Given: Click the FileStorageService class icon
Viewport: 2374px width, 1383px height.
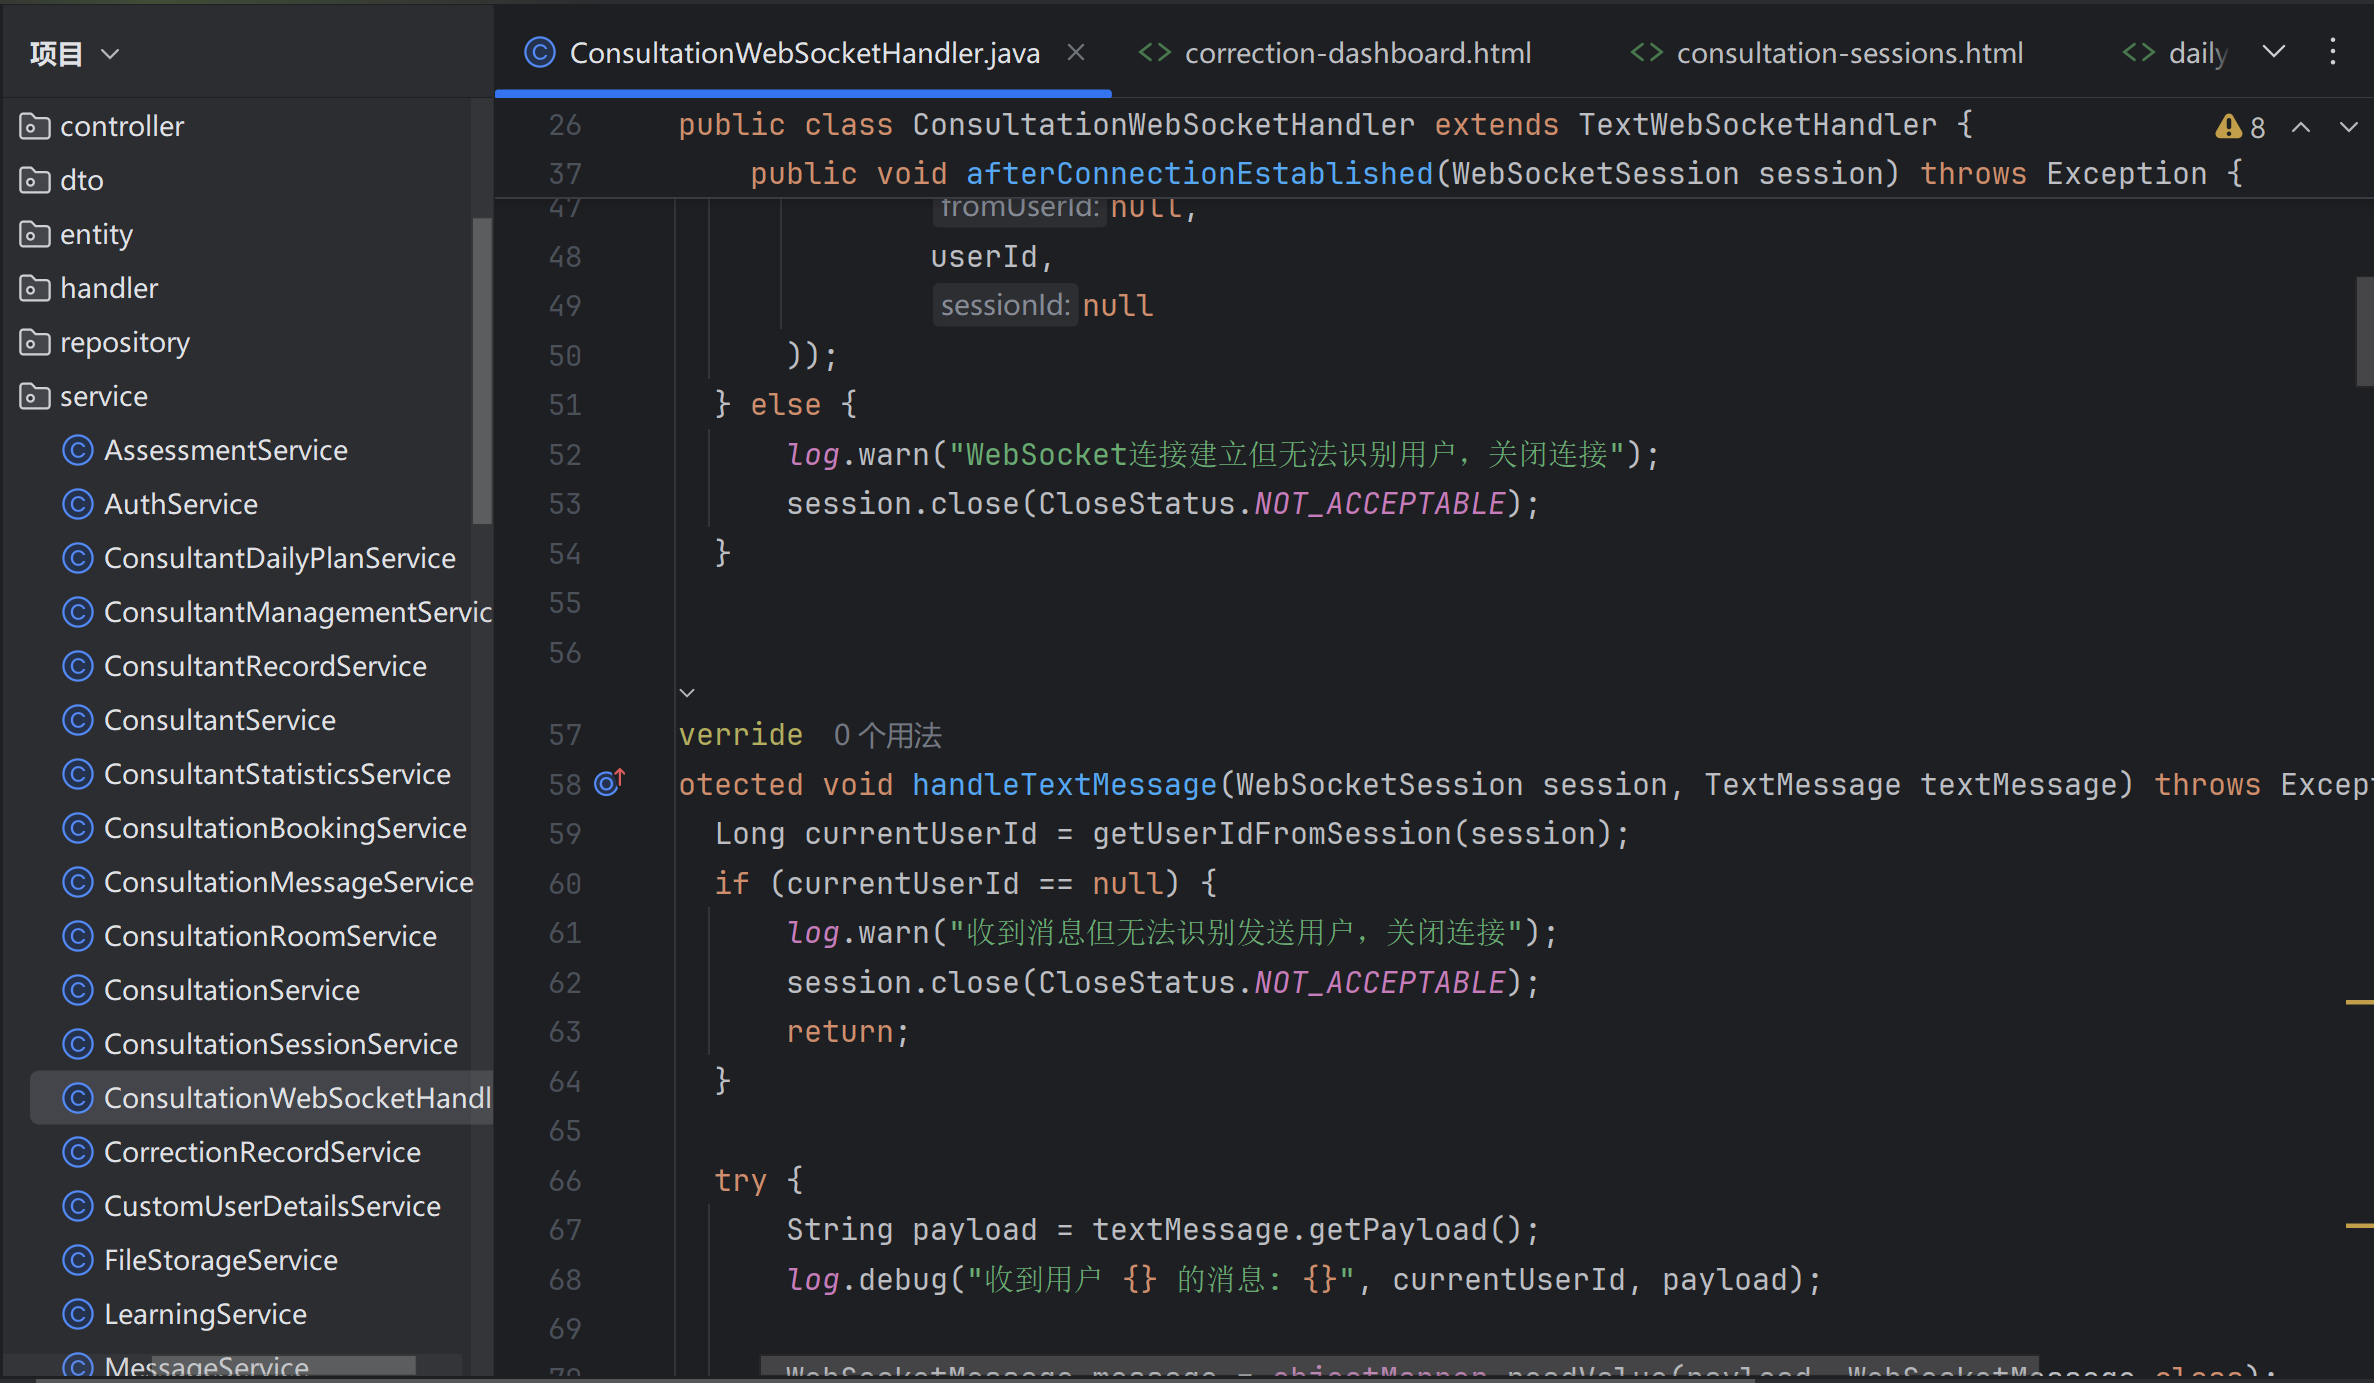Looking at the screenshot, I should click(78, 1260).
